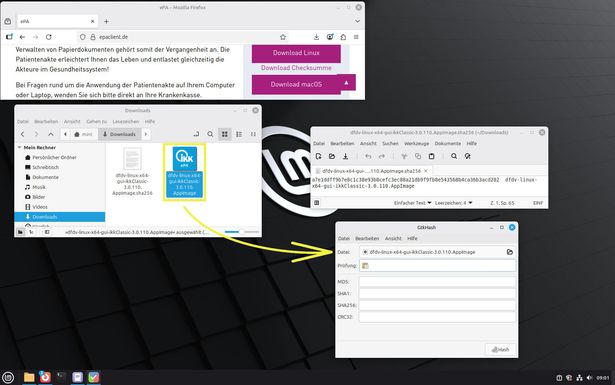Go back in the file manager

[x=23, y=134]
